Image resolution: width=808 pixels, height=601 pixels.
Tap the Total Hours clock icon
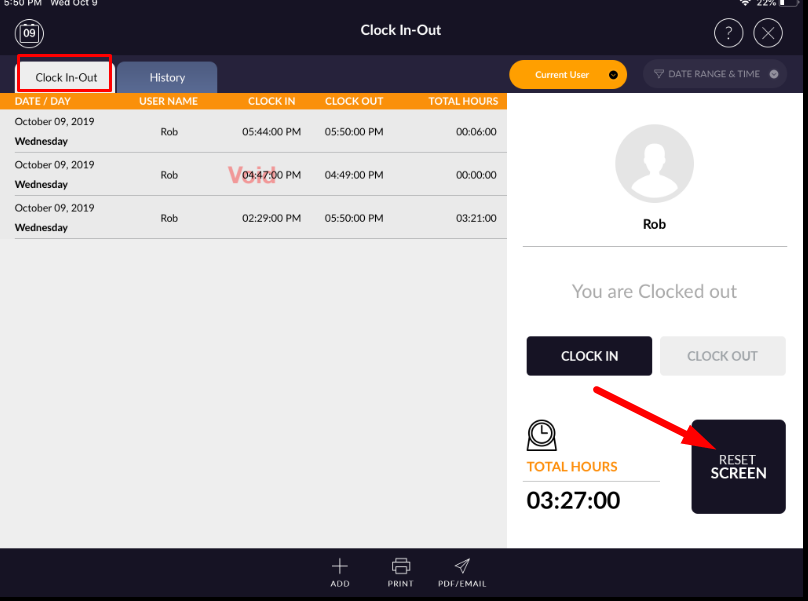pyautogui.click(x=542, y=435)
